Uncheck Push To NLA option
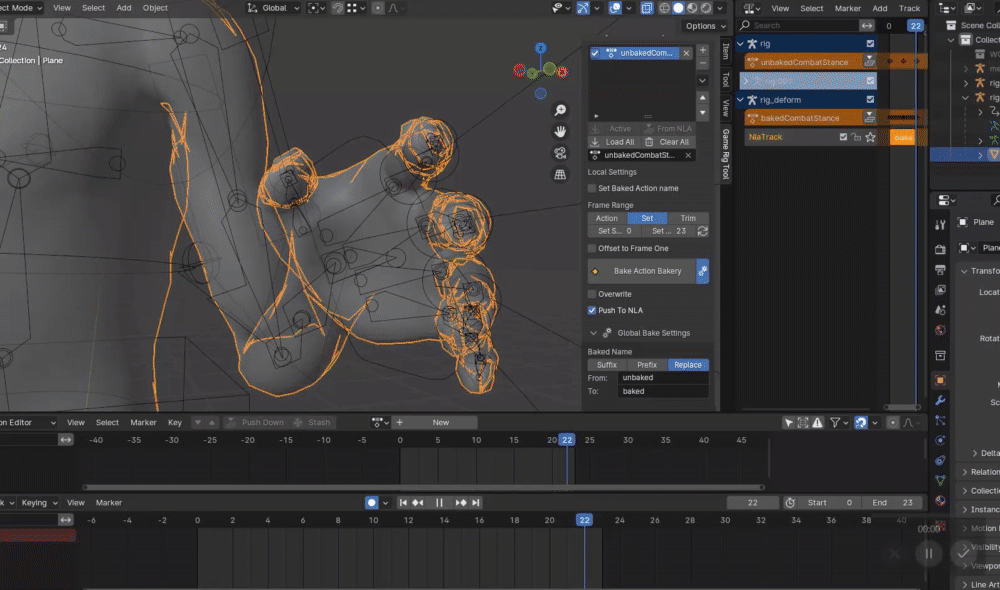Screen dimensions: 1000x590 592,311
